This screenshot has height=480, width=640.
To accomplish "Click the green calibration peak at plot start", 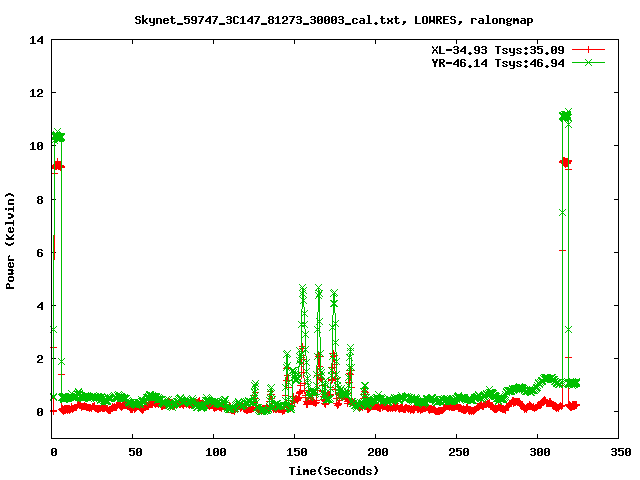I will point(58,135).
